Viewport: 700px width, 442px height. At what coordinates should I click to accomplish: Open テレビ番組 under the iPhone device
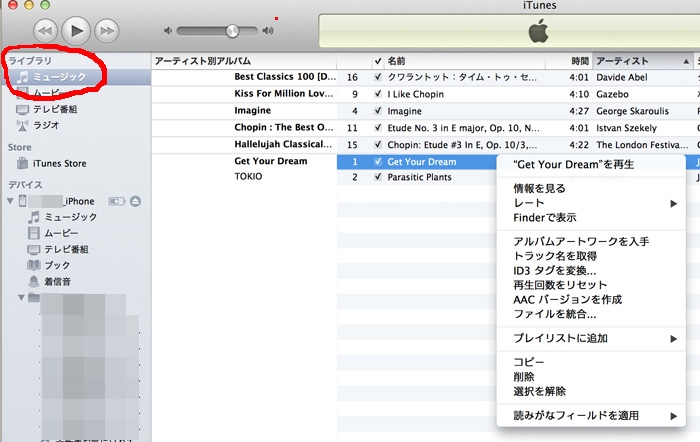click(x=66, y=249)
